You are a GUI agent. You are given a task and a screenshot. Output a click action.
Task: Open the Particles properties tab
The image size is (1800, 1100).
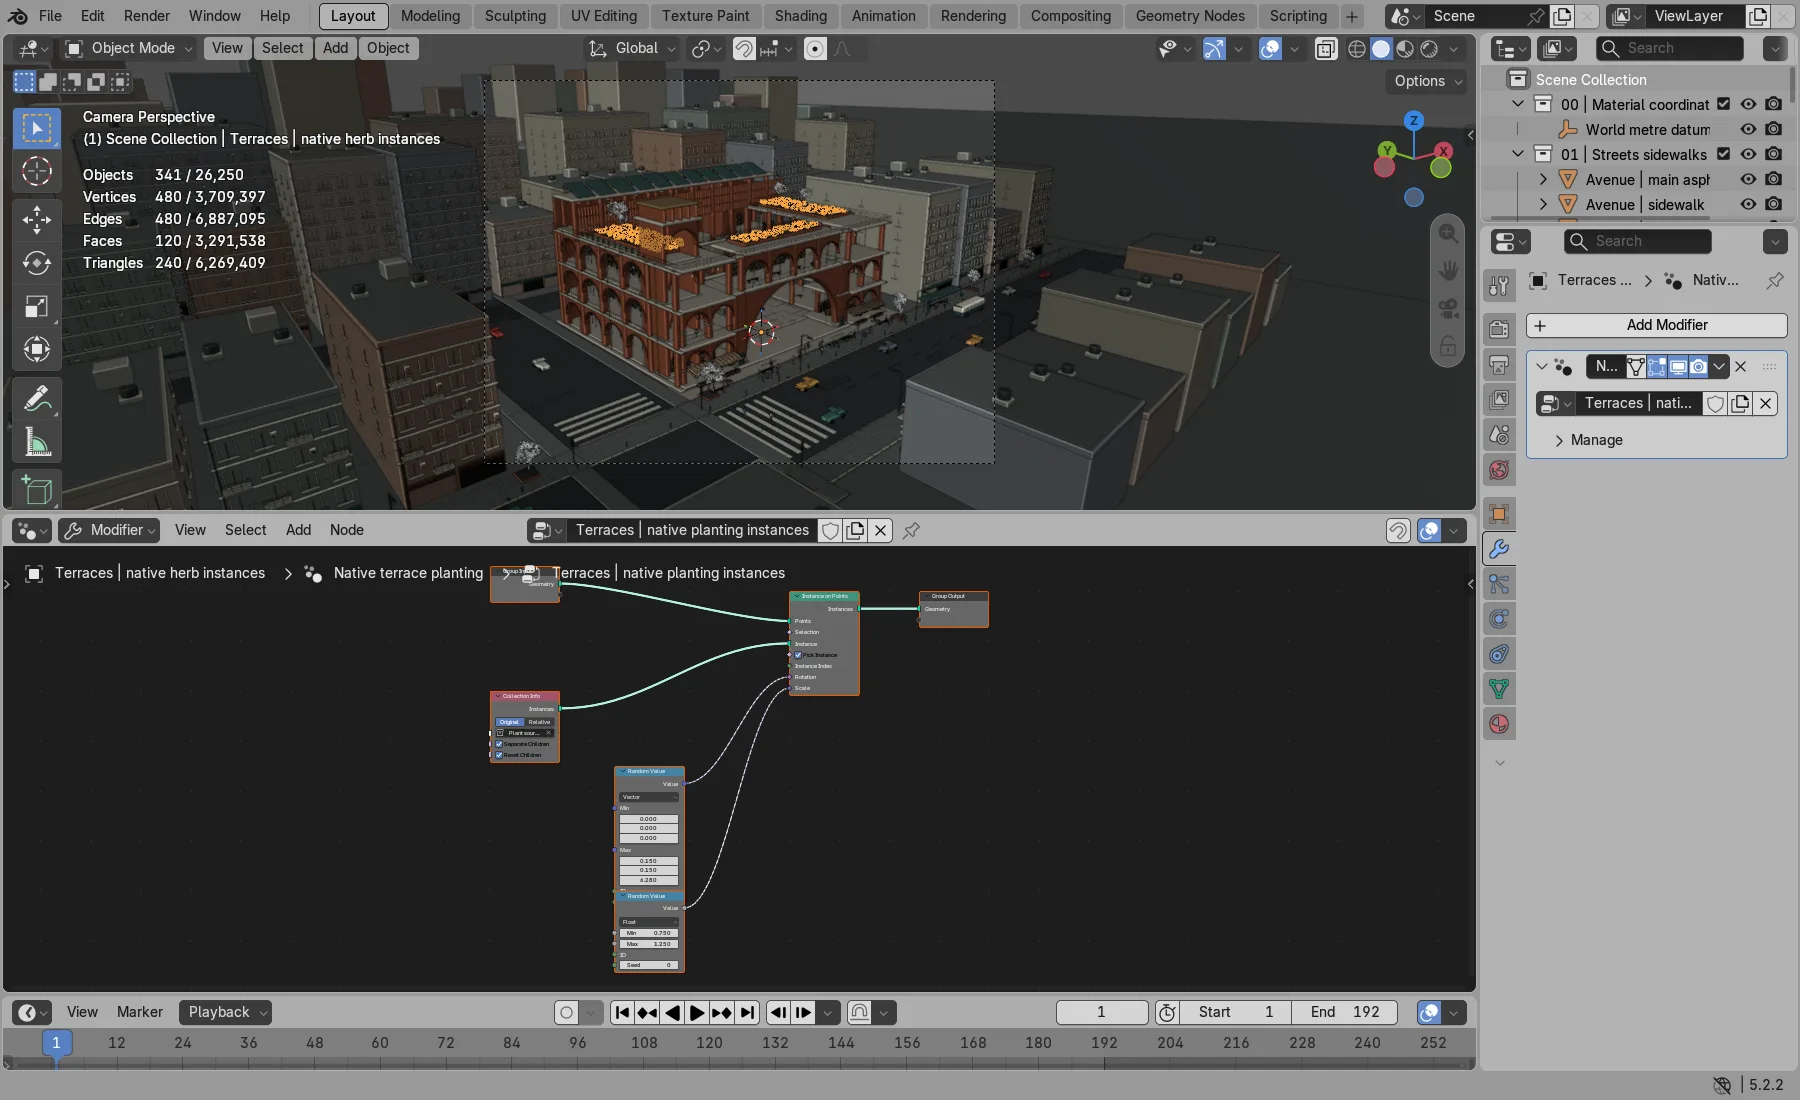(1499, 584)
